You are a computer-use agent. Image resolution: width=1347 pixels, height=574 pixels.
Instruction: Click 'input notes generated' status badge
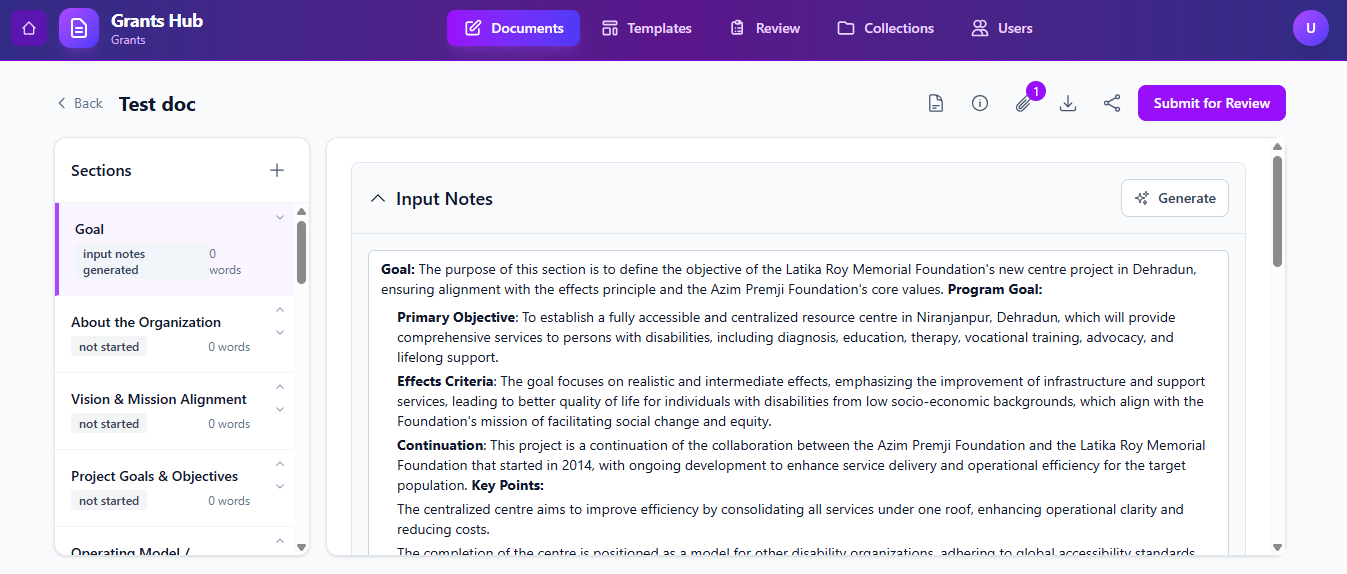pyautogui.click(x=140, y=262)
